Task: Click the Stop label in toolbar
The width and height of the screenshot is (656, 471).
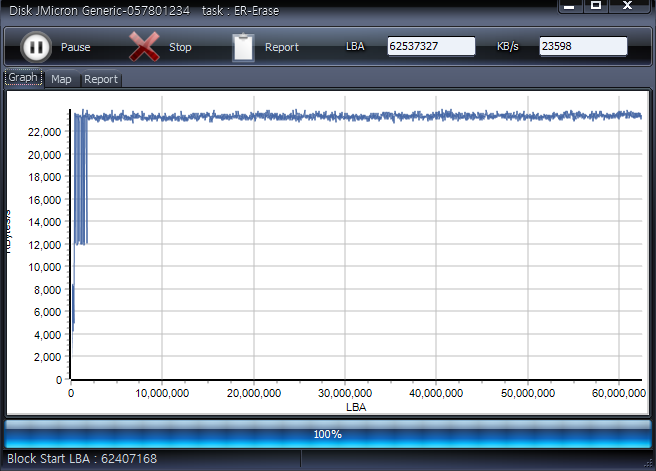Action: (180, 47)
